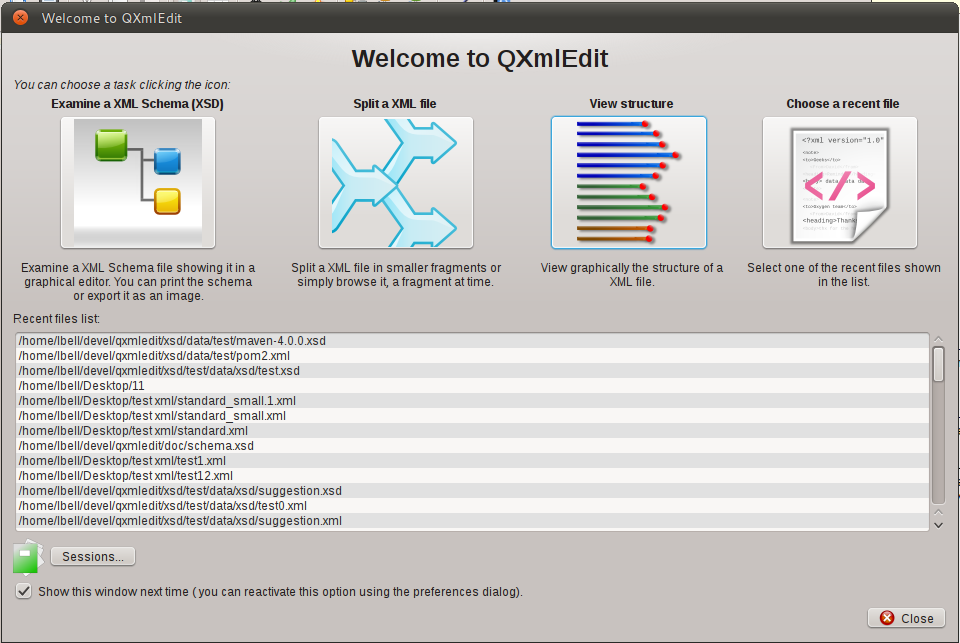Select recent file test12.xml
Screen dimensions: 960x643
click(472, 476)
